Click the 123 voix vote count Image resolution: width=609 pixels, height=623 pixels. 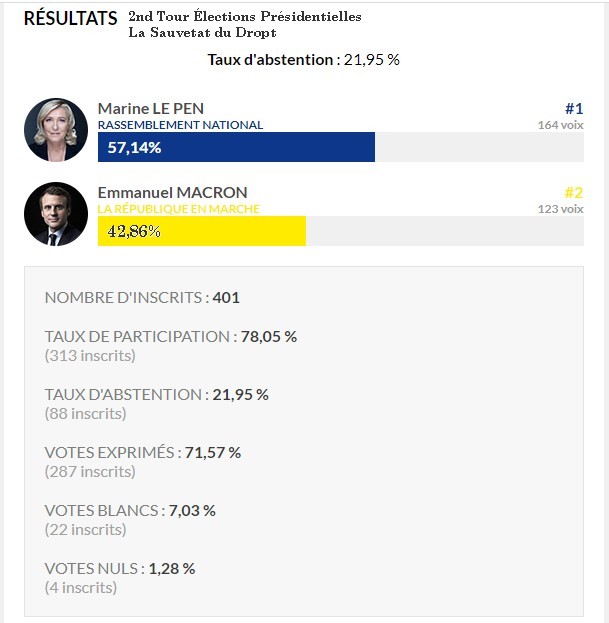point(560,209)
